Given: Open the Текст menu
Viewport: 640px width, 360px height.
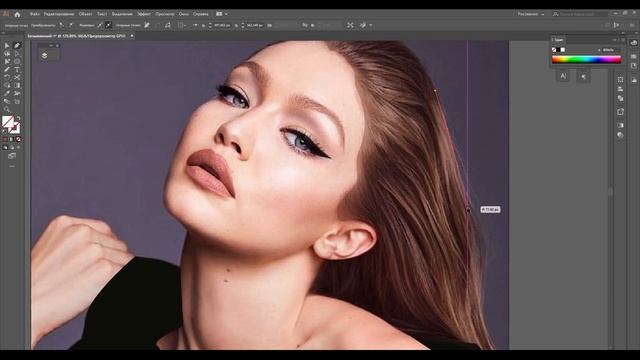Looking at the screenshot, I should (x=102, y=14).
